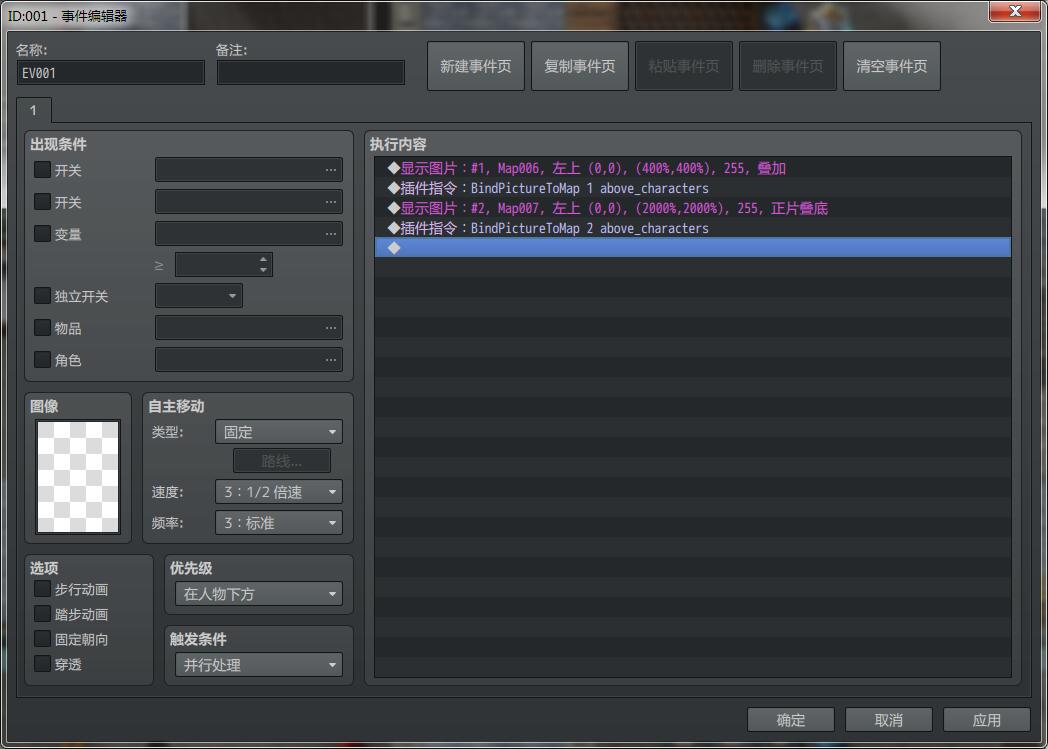Click the down arrow of the variable value spinner
Image resolution: width=1048 pixels, height=749 pixels.
coord(263,270)
